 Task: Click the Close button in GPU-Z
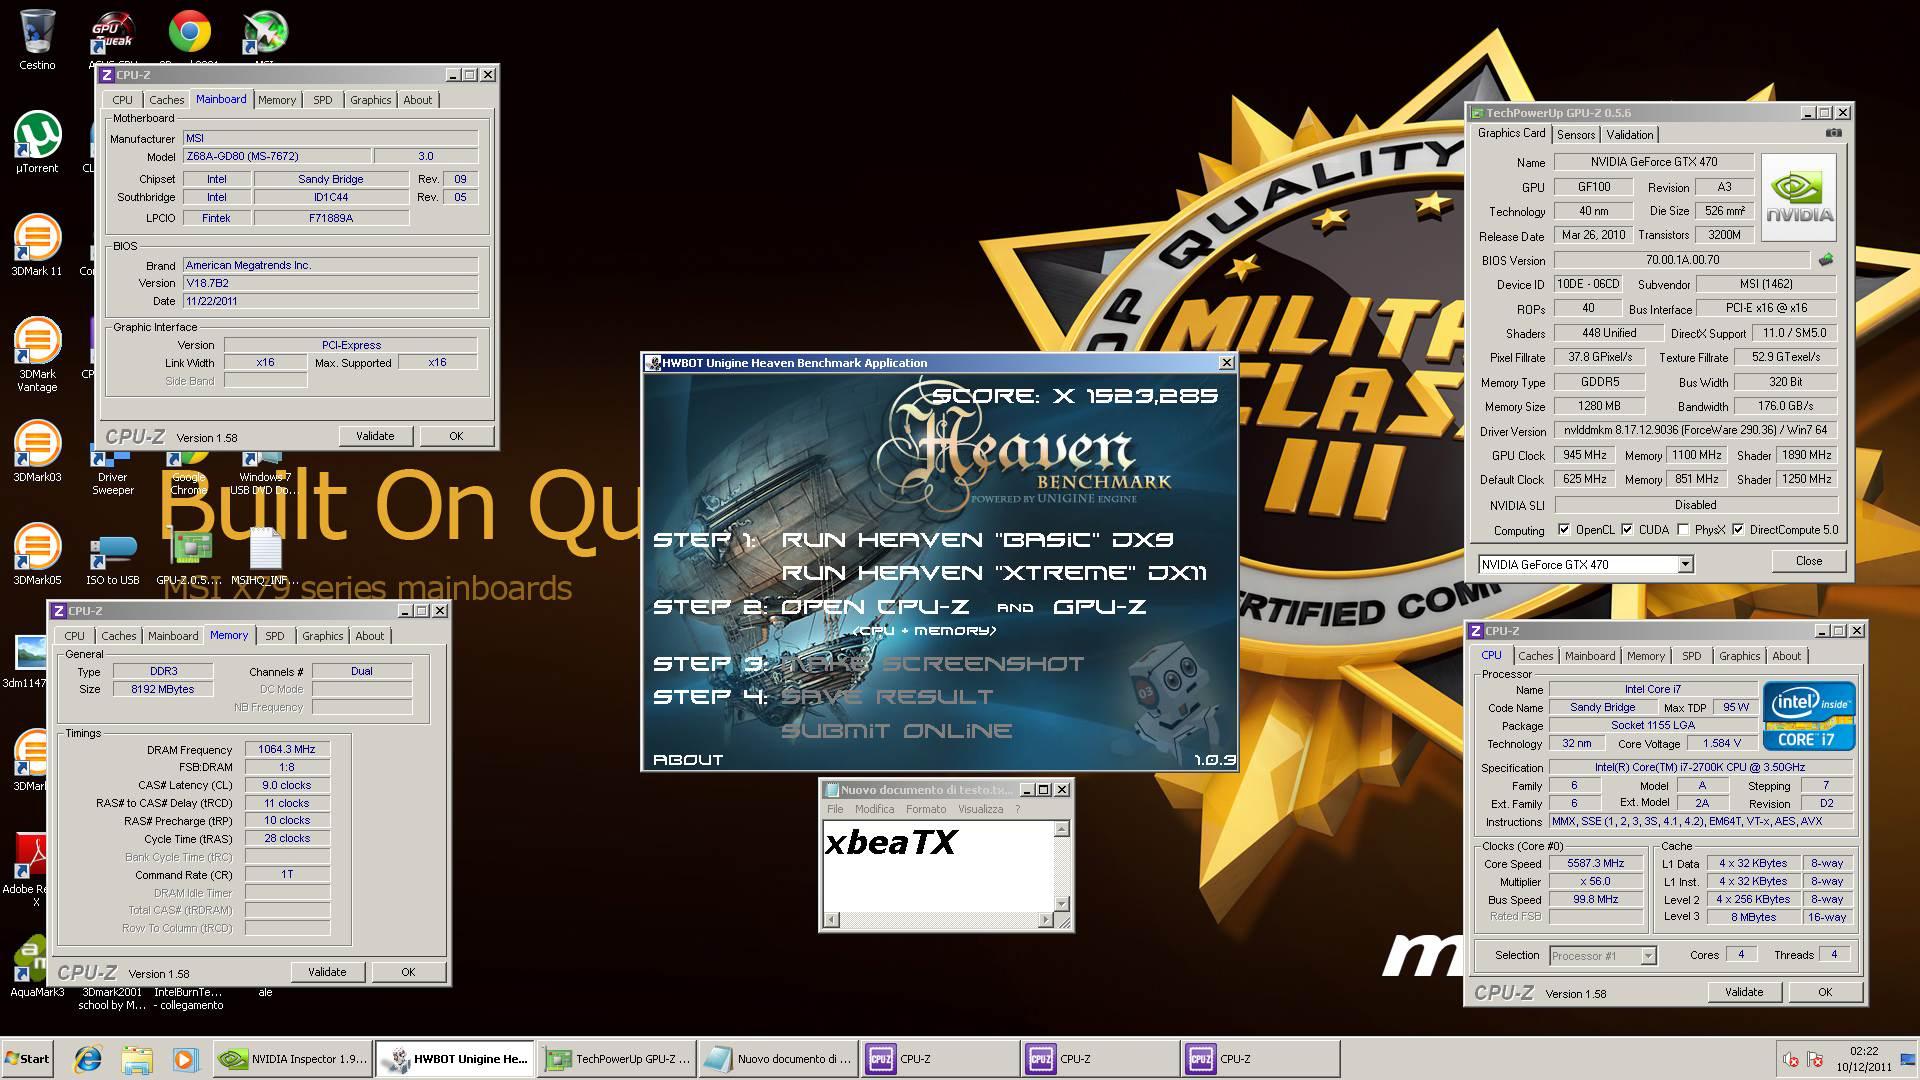1808,561
